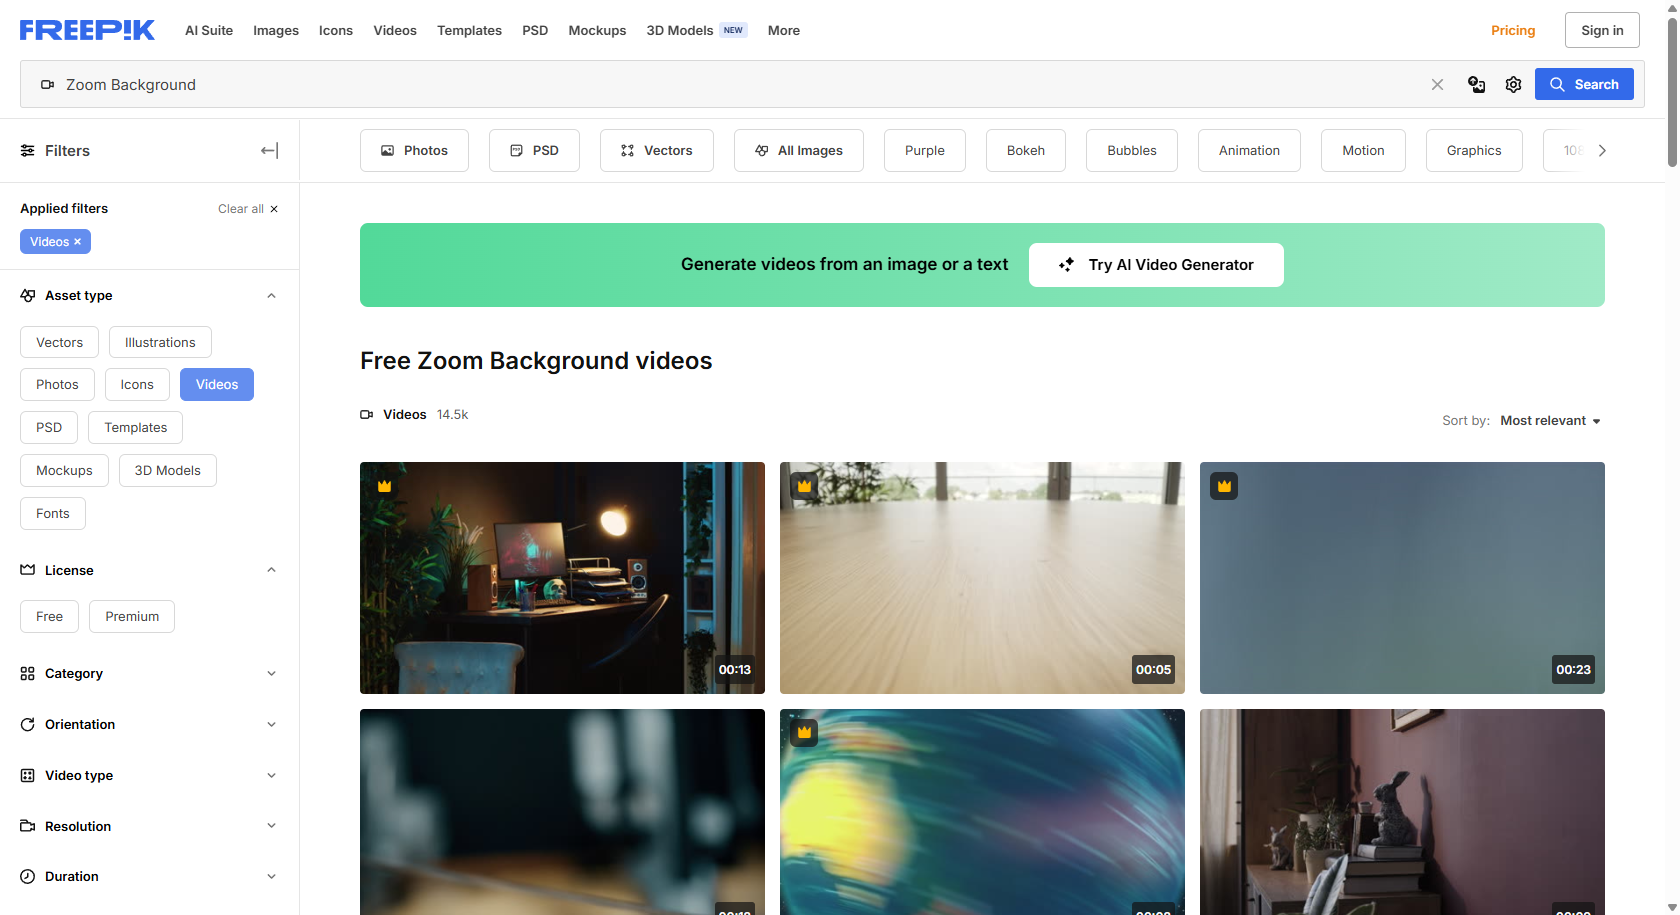The height and width of the screenshot is (915, 1680).
Task: Click the Try AI Video Generator button
Action: click(1156, 265)
